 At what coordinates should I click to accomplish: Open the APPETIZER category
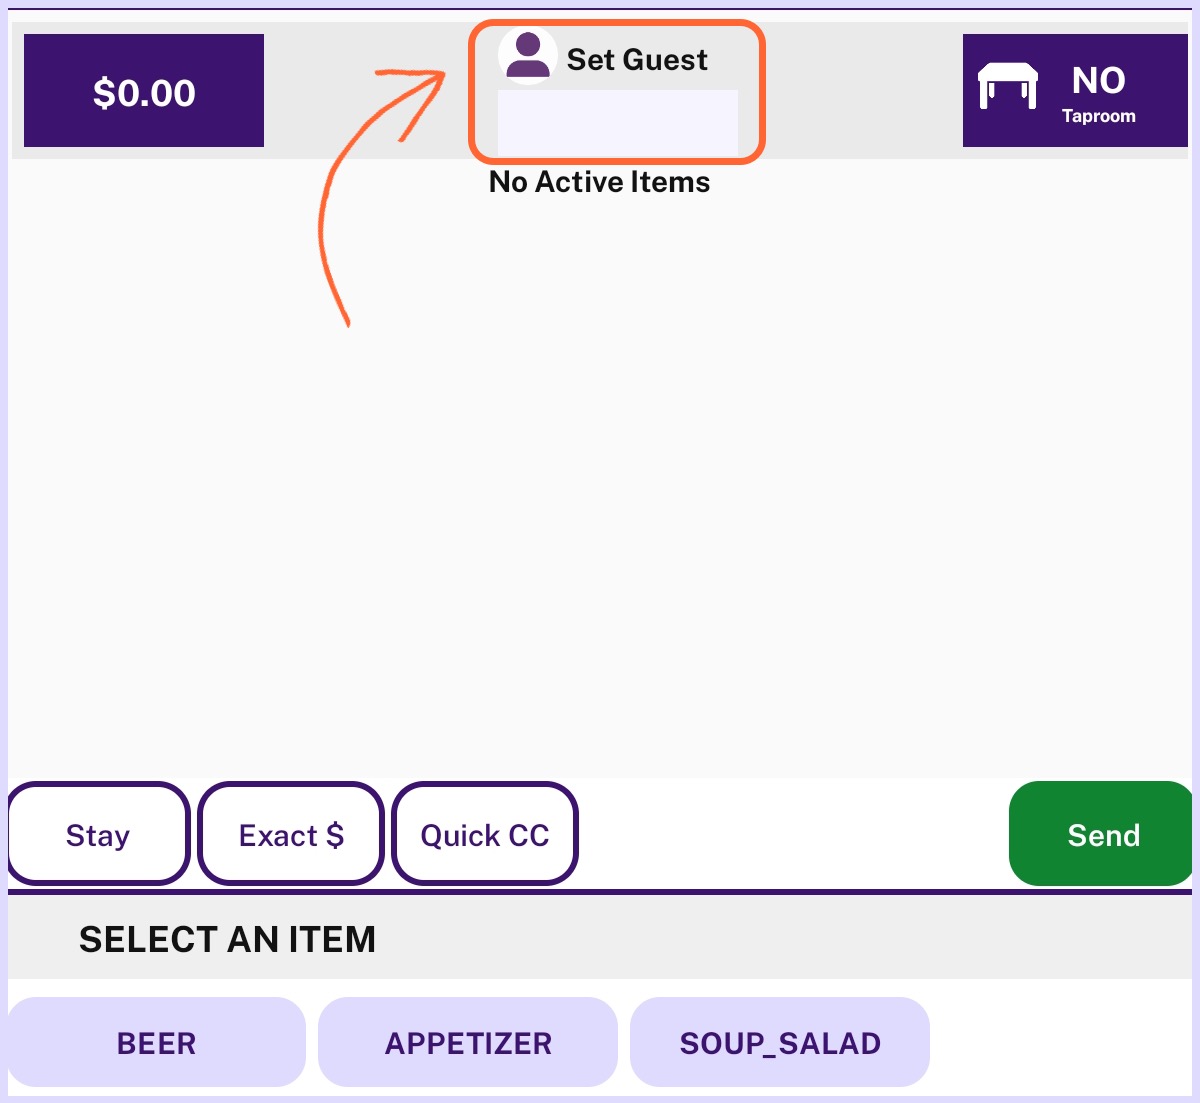(x=468, y=1042)
